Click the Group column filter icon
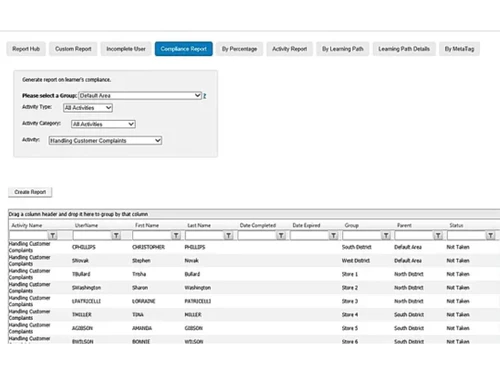 coord(386,236)
